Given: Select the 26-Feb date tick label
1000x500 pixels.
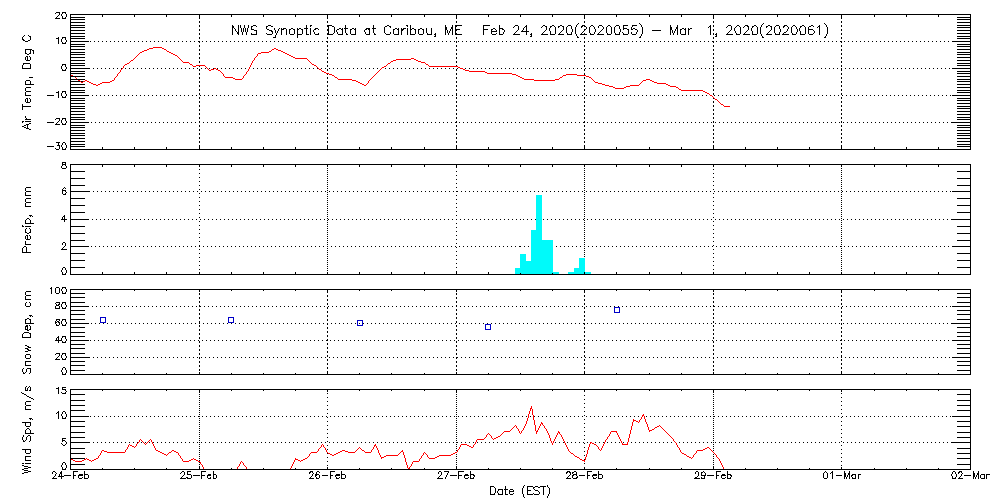Looking at the screenshot, I should coord(328,476).
